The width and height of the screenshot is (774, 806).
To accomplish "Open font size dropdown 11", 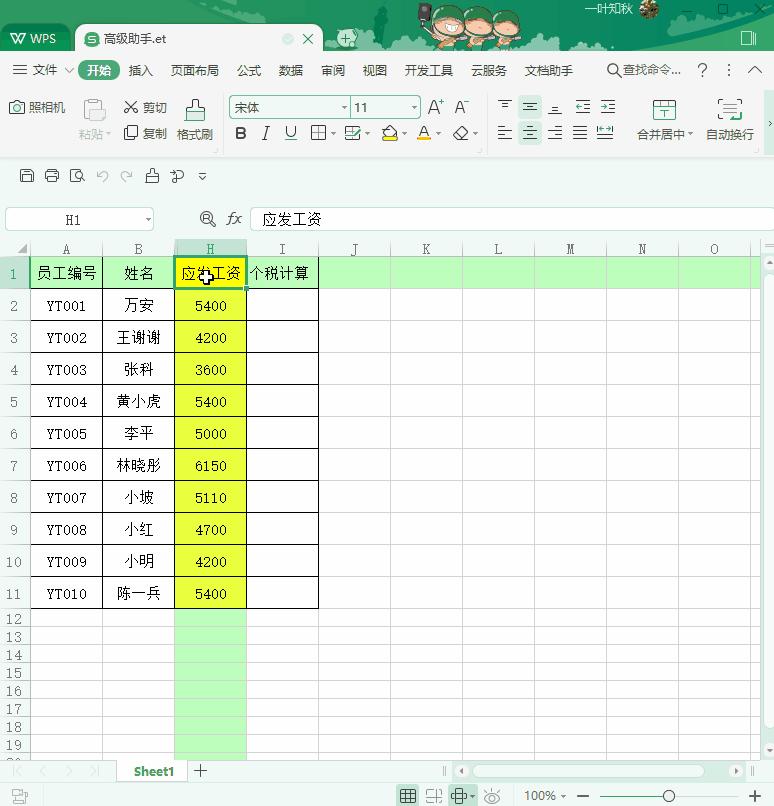I will pos(414,107).
